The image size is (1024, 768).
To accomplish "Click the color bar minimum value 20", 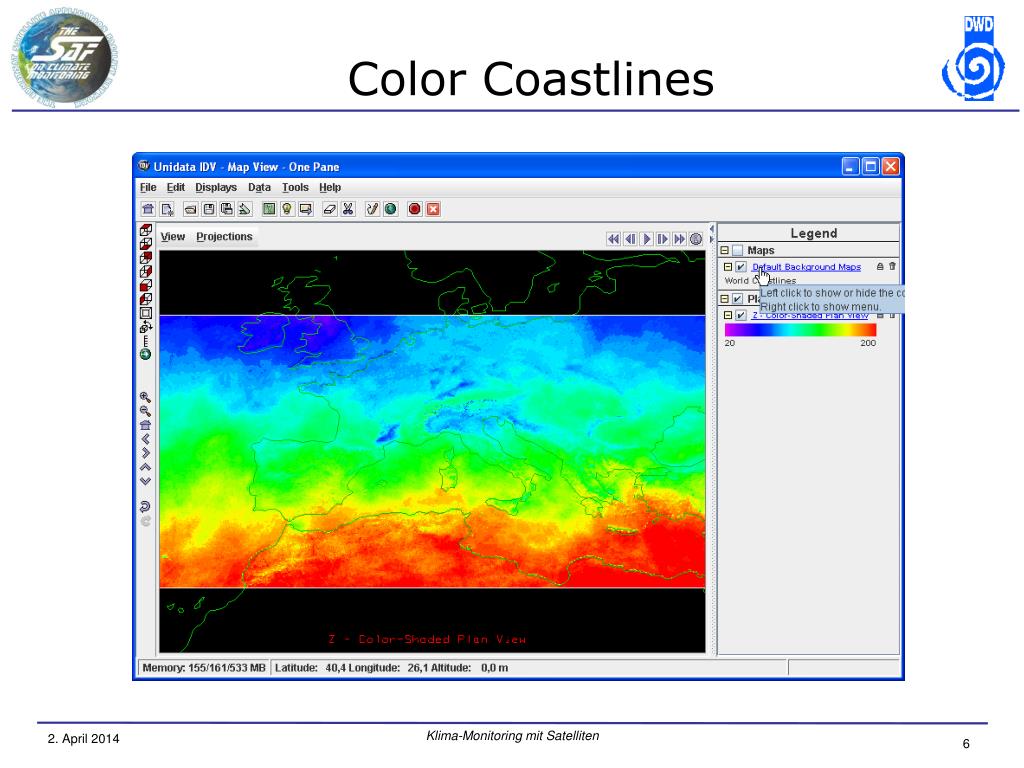I will 729,343.
